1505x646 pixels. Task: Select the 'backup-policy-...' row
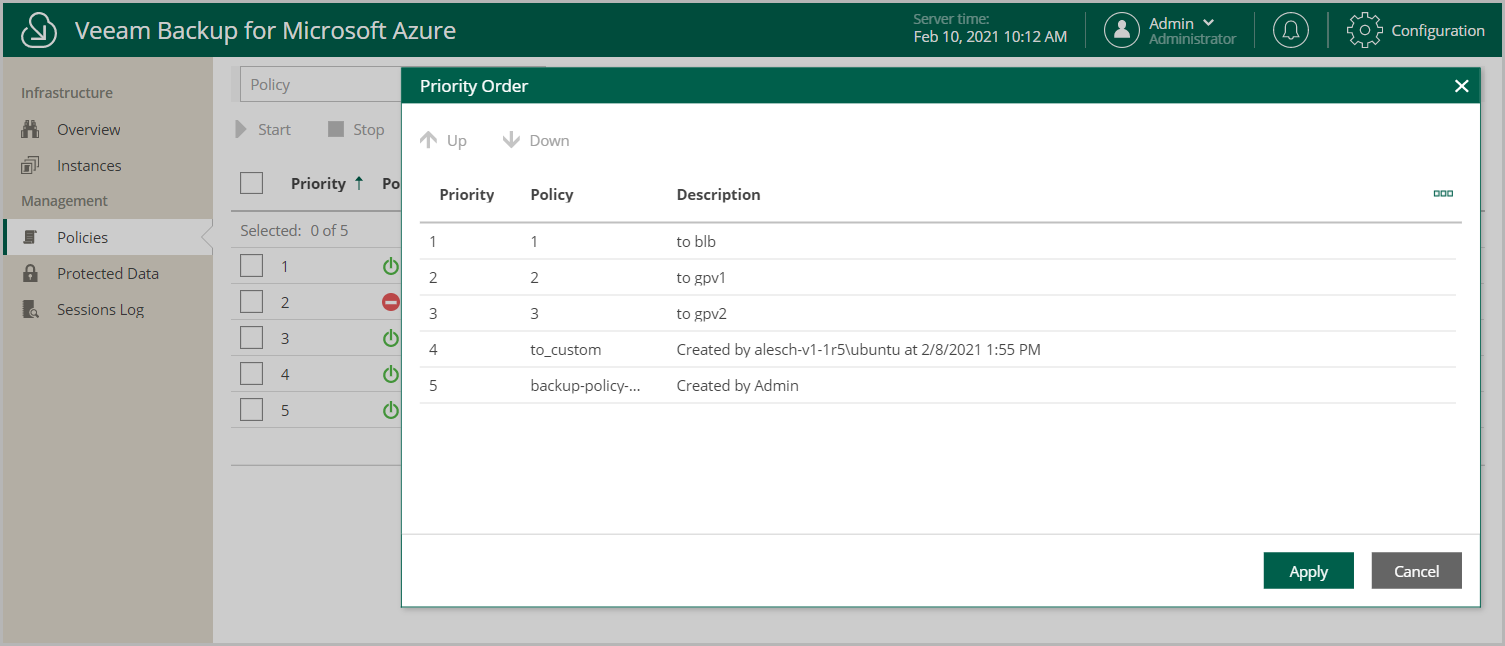coord(937,385)
